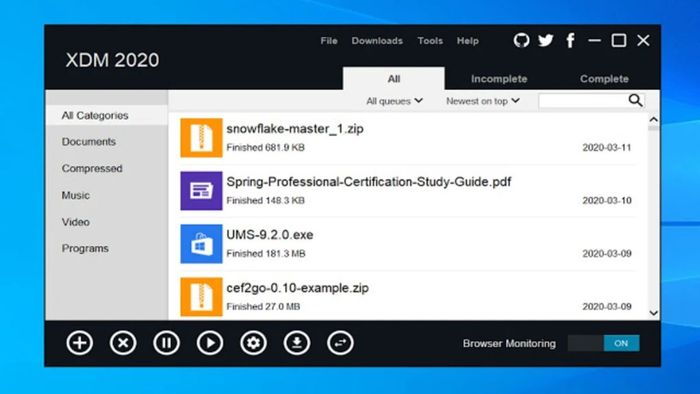This screenshot has height=394, width=700.
Task: Click the search magnifier icon
Action: click(635, 100)
